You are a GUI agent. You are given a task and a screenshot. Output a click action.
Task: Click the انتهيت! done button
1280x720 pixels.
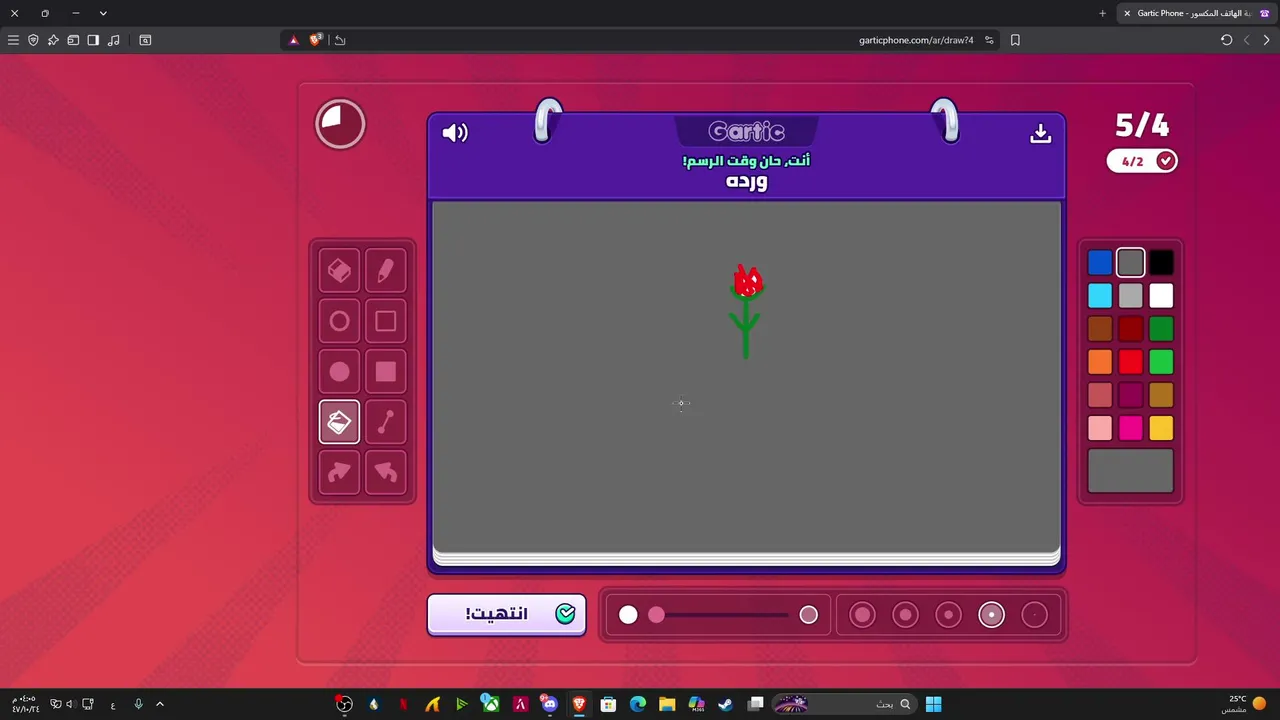click(x=507, y=614)
